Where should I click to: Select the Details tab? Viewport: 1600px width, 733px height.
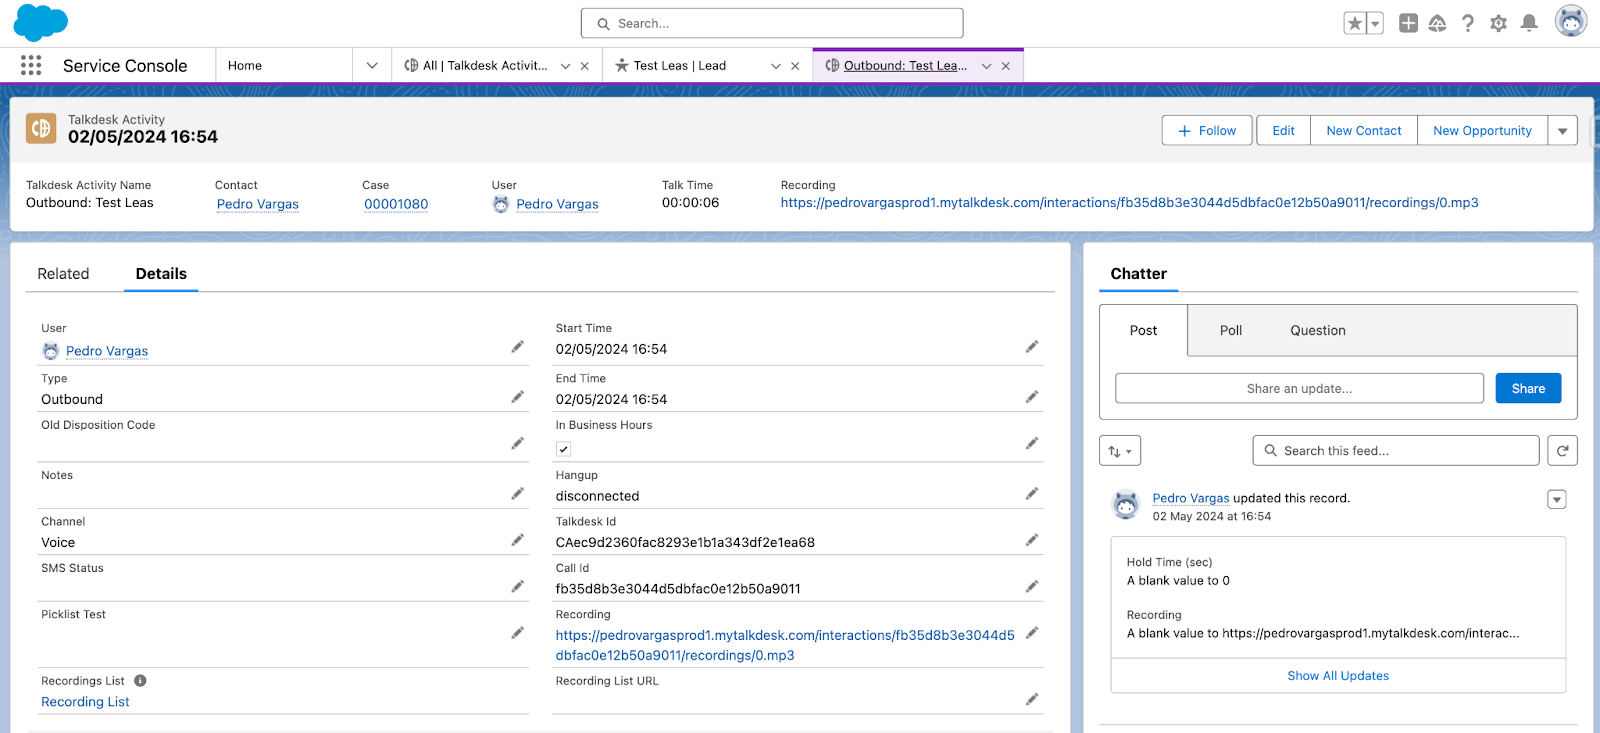coord(161,274)
